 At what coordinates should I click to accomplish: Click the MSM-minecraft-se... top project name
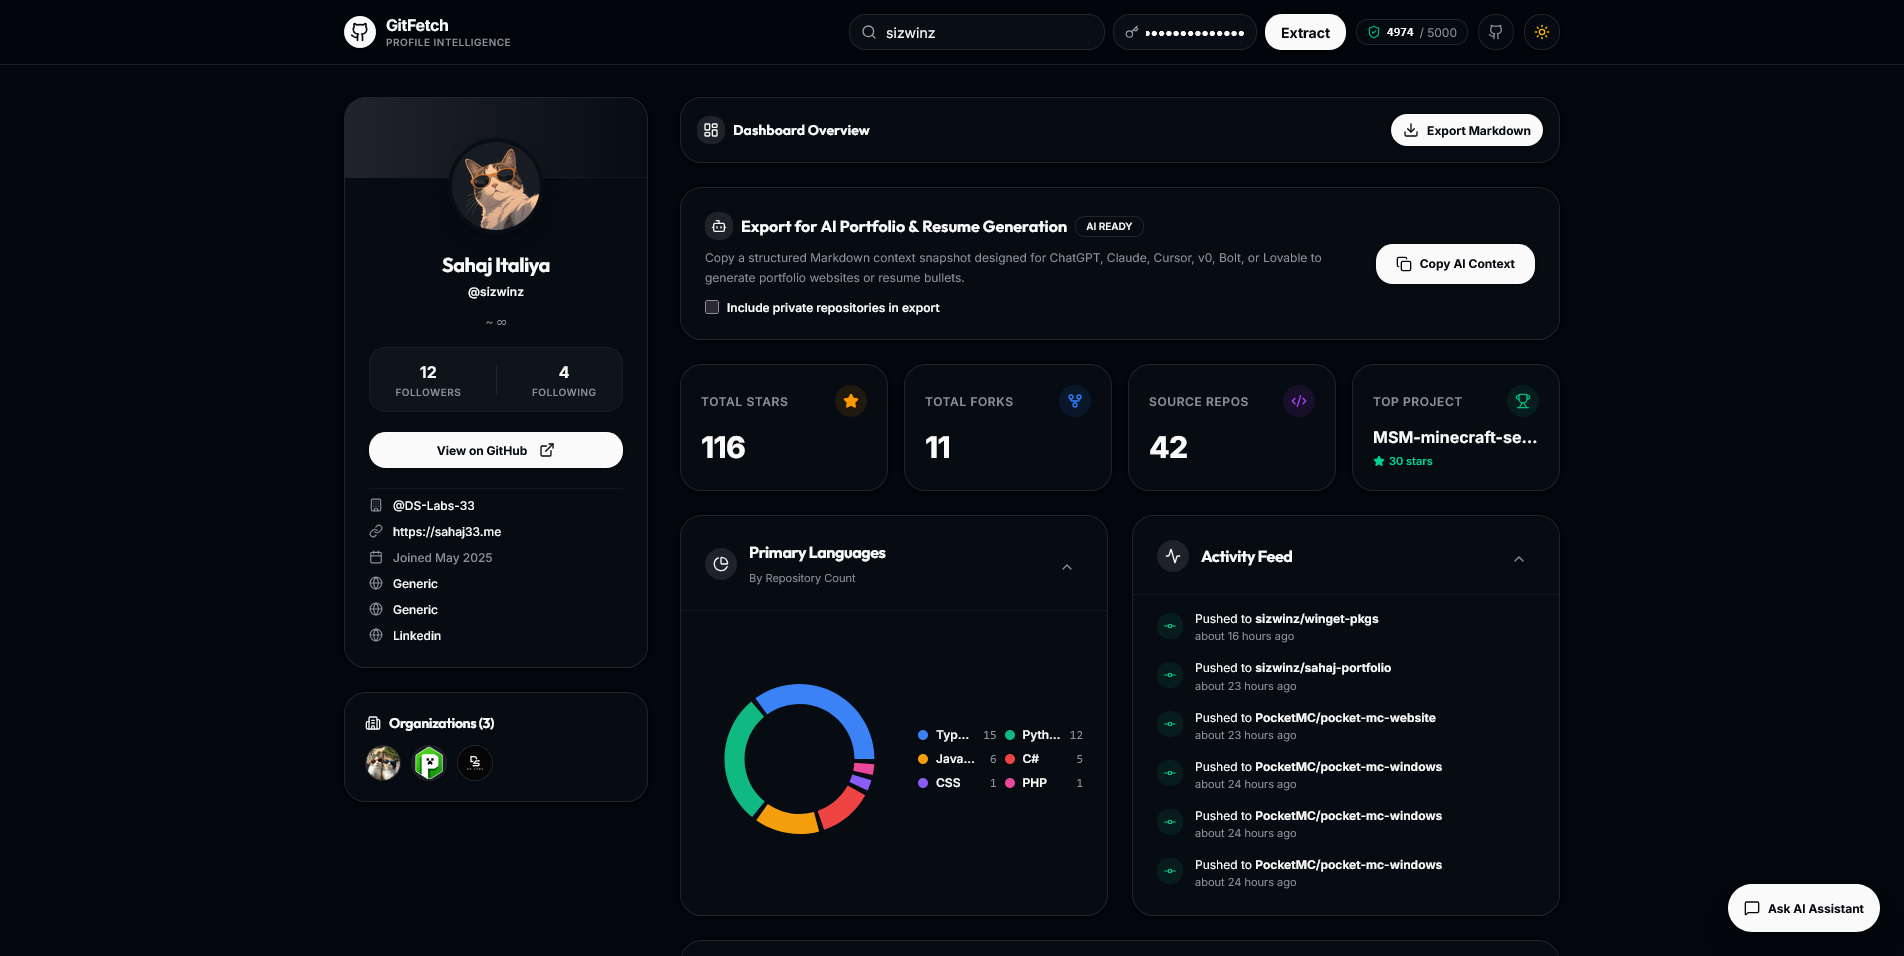point(1455,437)
